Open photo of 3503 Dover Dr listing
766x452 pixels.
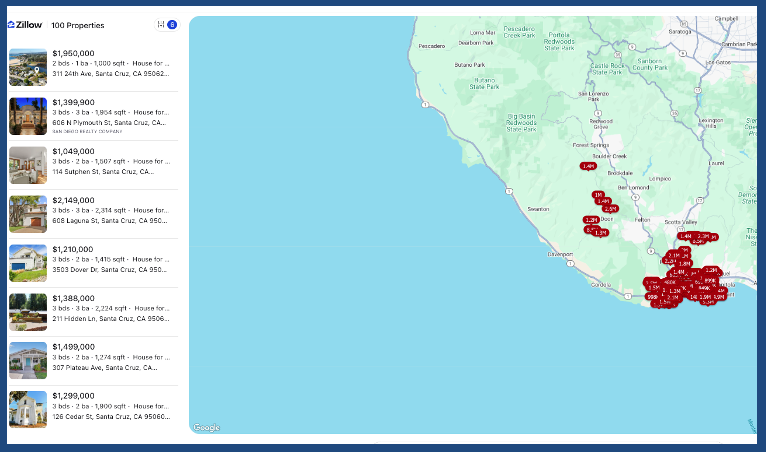[x=28, y=263]
